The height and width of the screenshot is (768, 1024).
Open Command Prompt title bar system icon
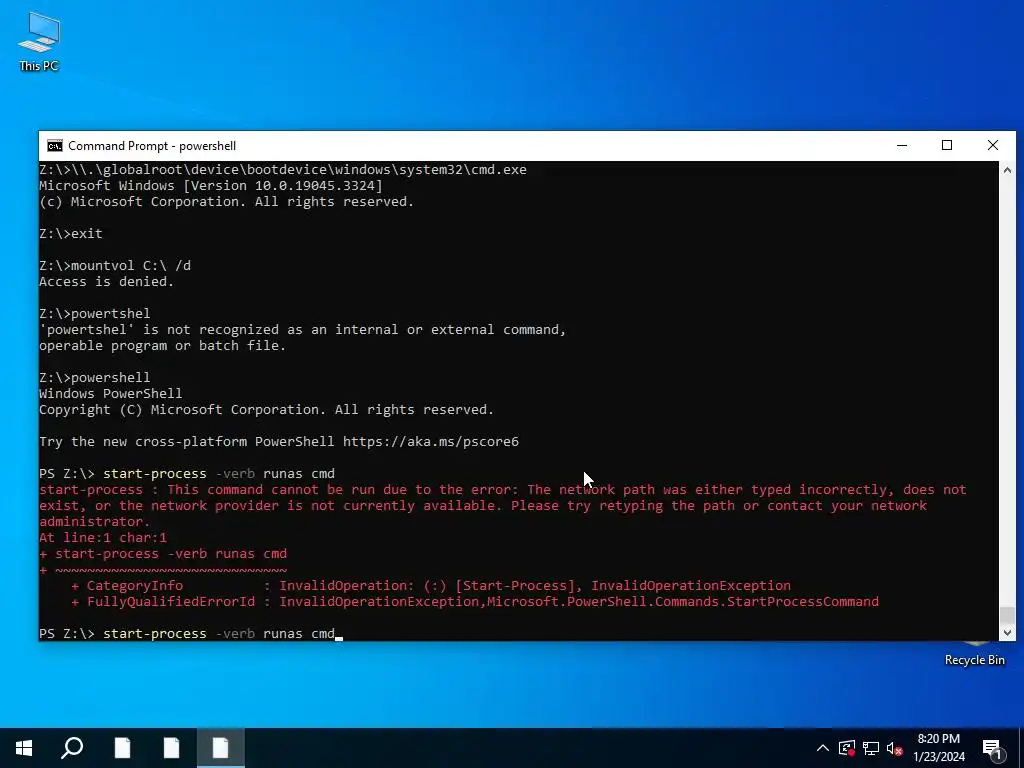click(55, 146)
